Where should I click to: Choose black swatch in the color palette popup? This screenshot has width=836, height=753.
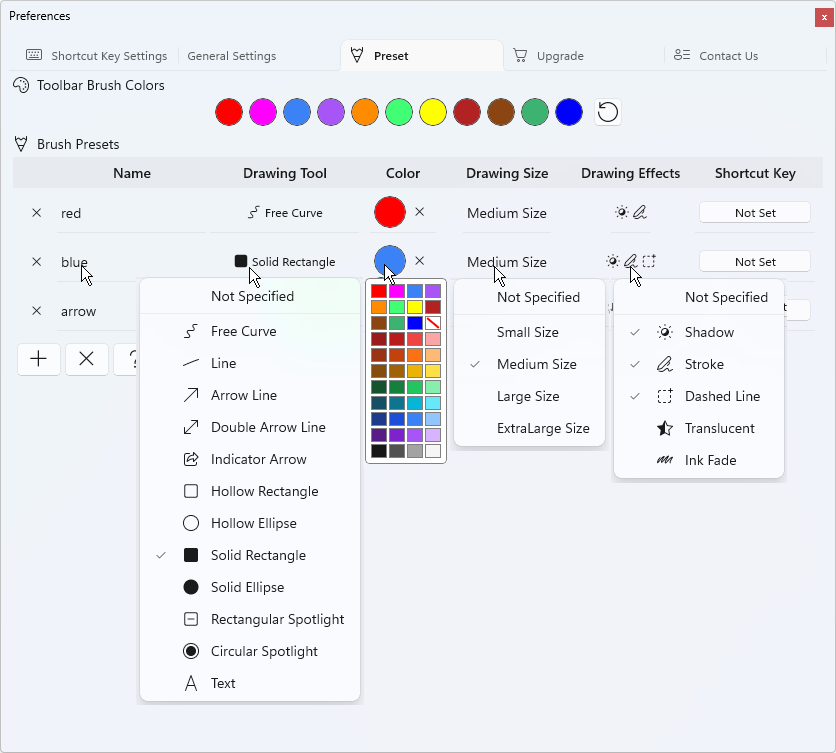coord(379,451)
